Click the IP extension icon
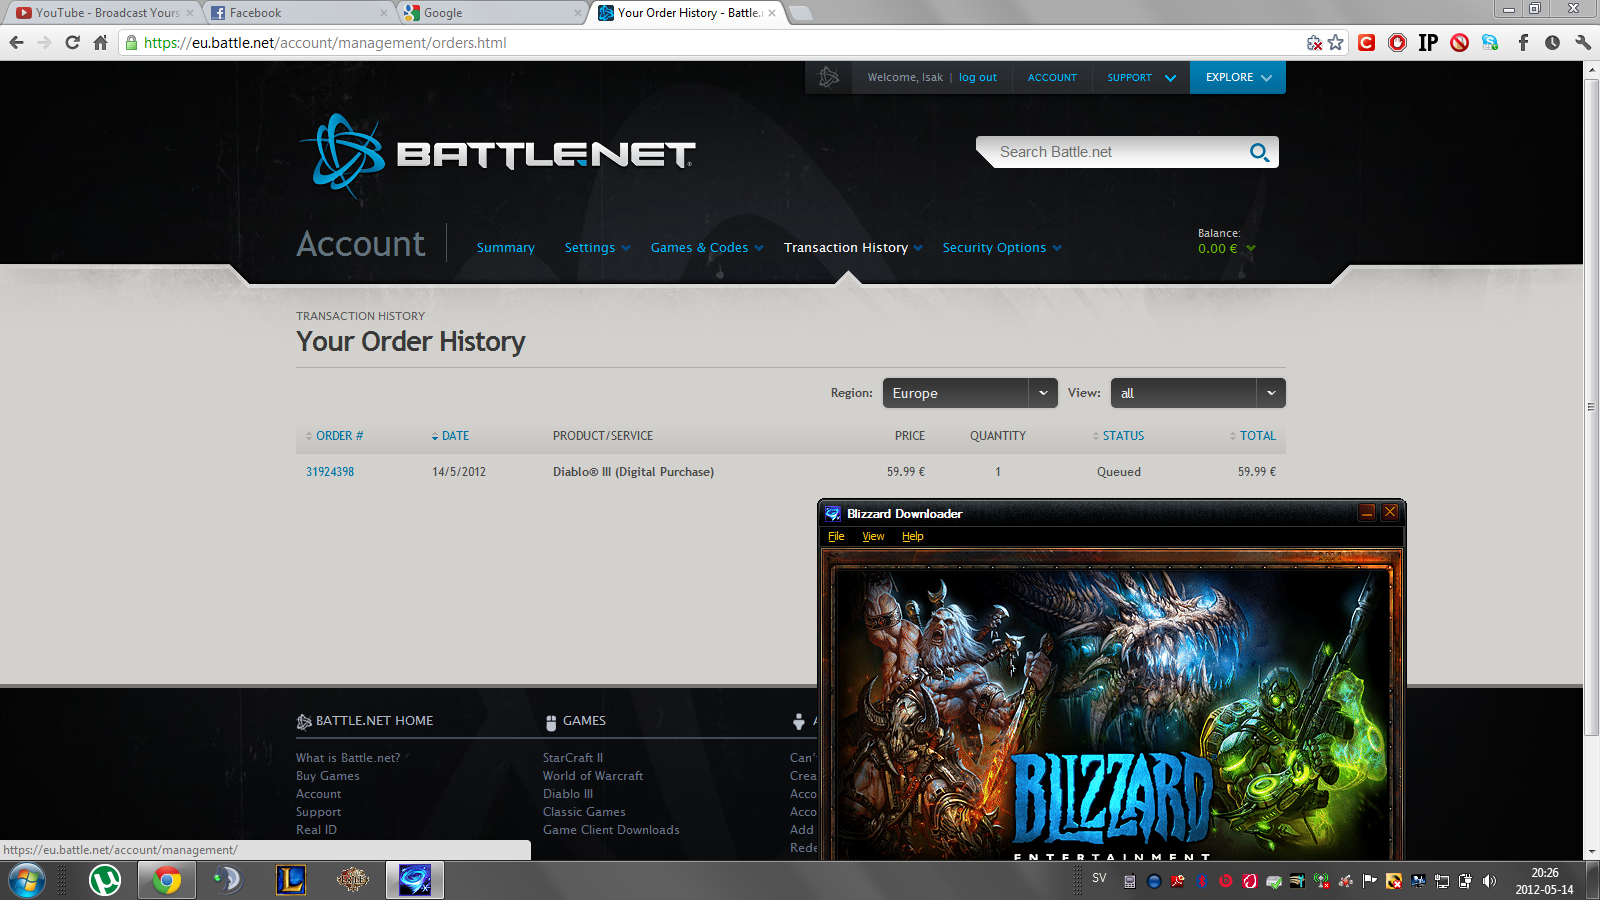Screen dimensions: 1600x900 tap(1429, 42)
